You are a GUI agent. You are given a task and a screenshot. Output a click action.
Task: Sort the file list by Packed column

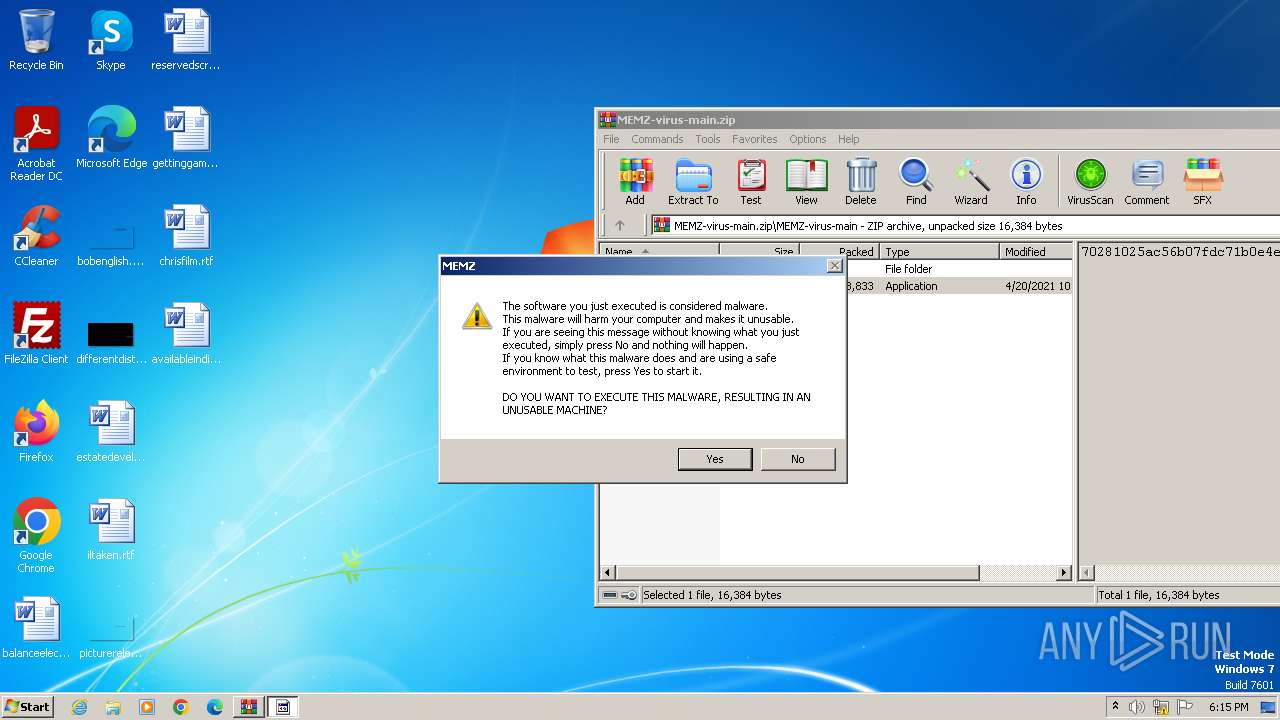coord(839,252)
